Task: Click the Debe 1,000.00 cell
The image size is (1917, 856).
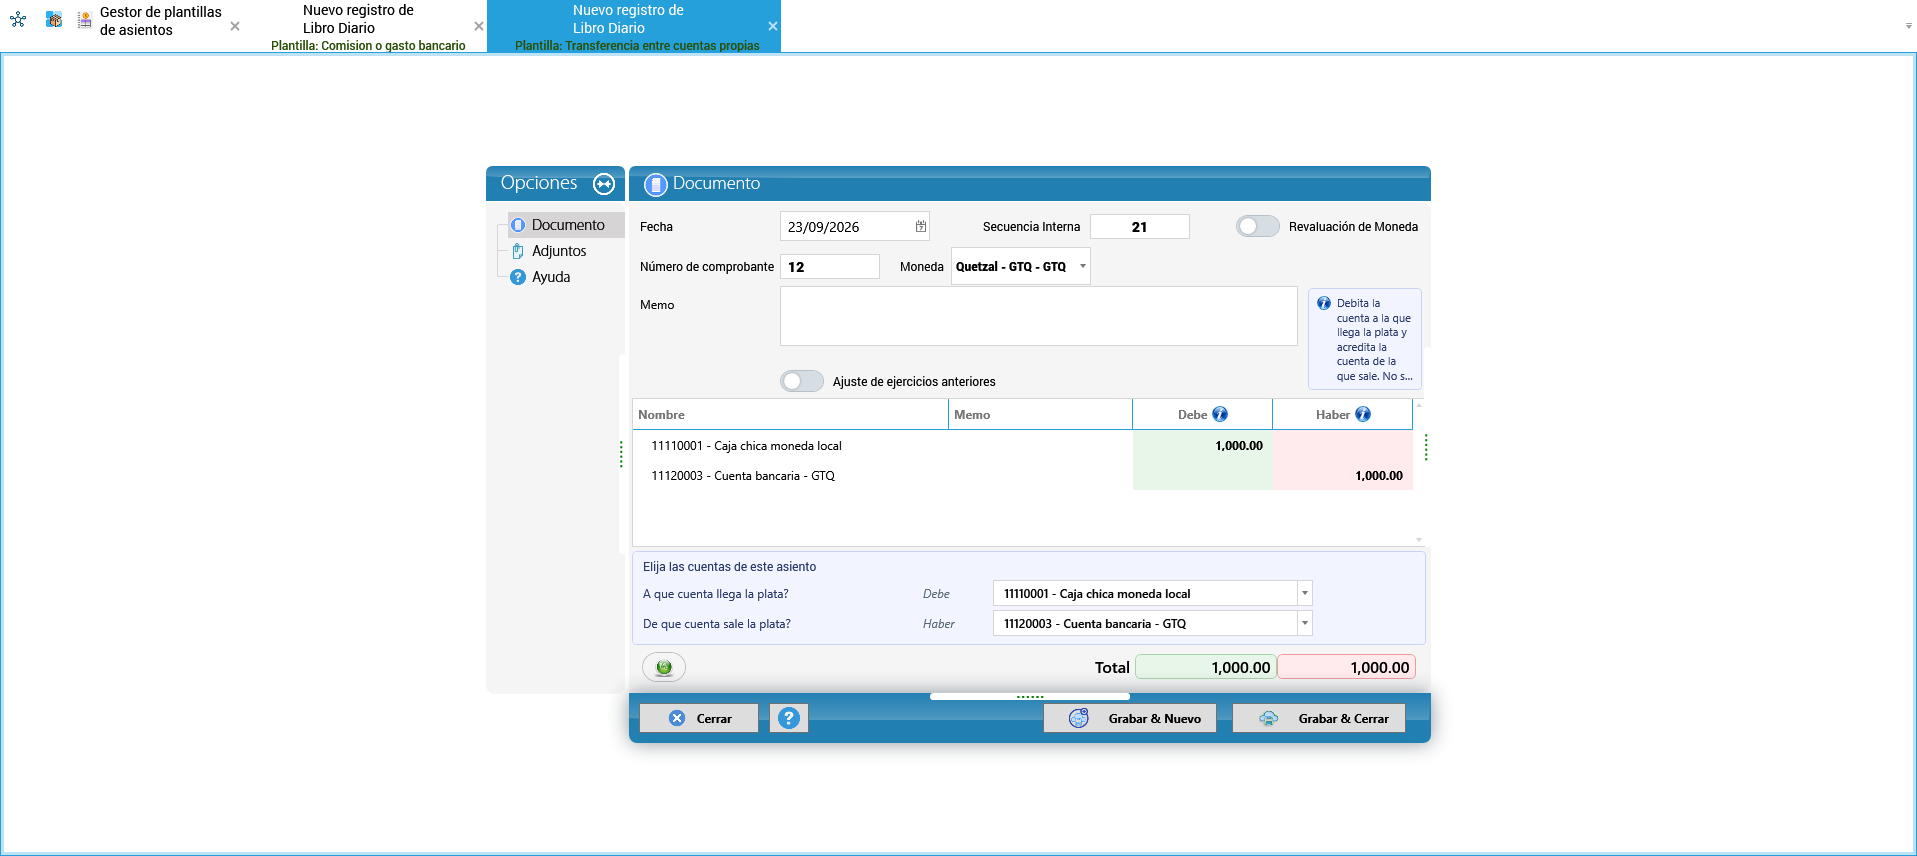Action: [x=1202, y=446]
